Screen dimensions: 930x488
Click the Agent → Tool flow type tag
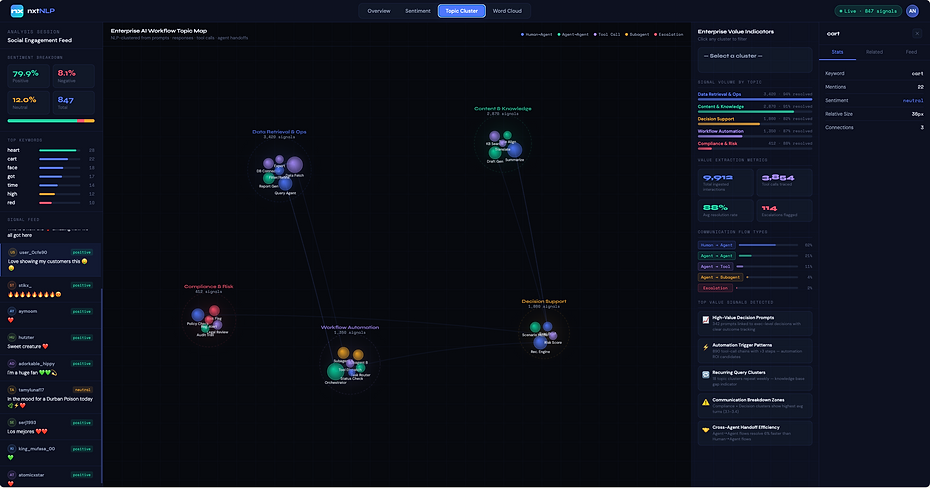coord(715,266)
